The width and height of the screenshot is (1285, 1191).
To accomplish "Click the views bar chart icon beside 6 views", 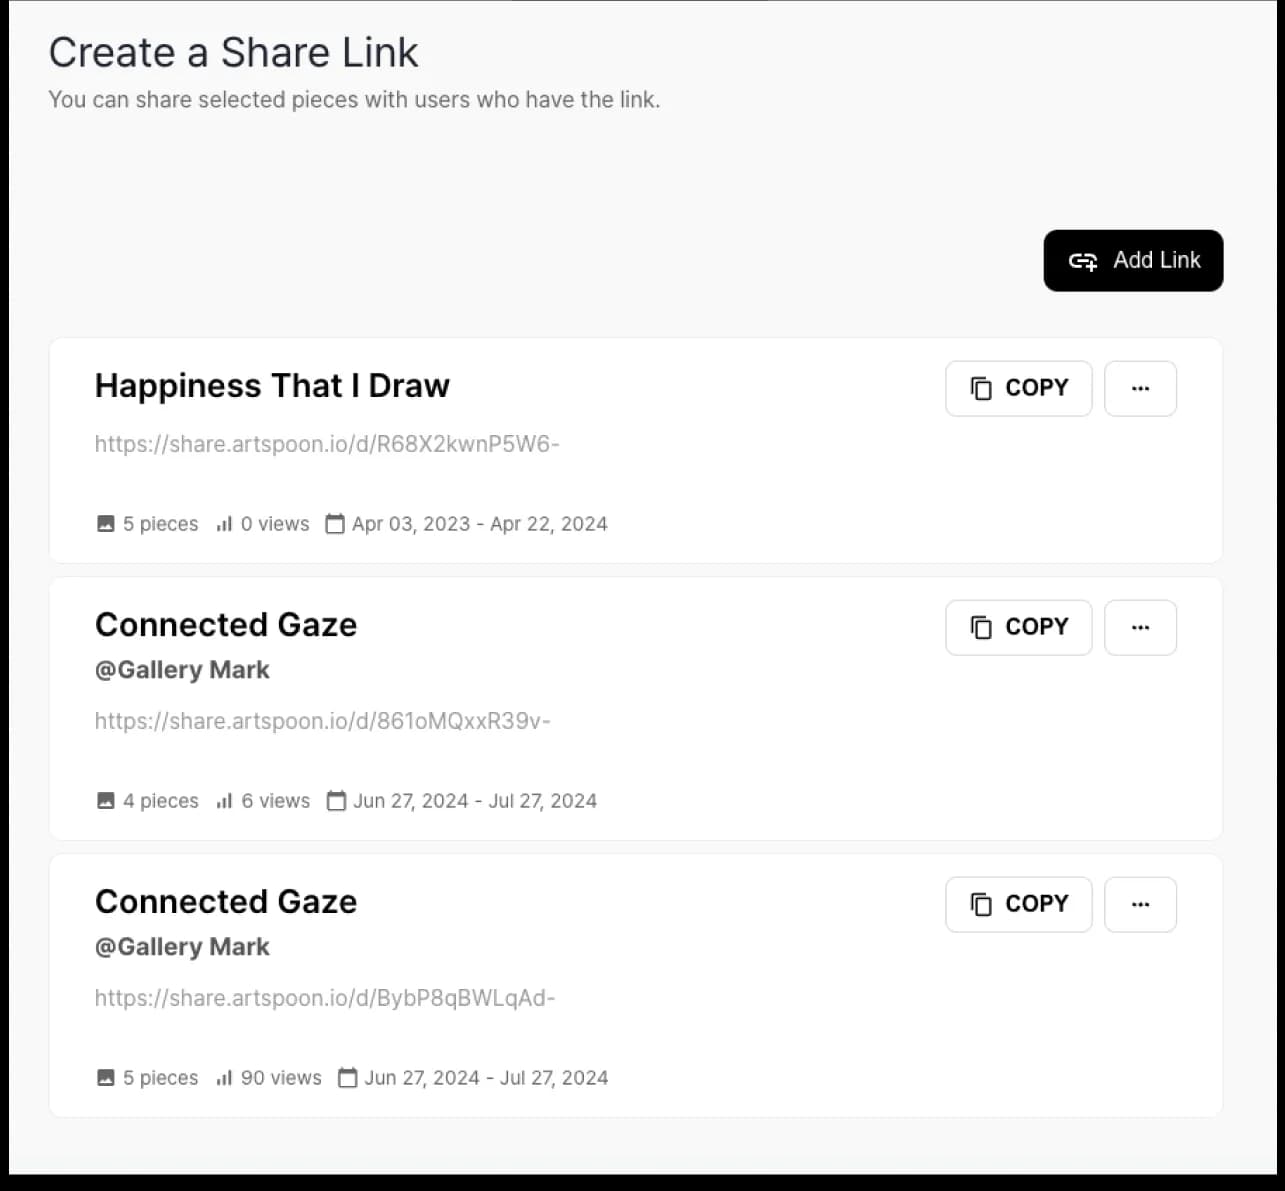I will pyautogui.click(x=224, y=801).
